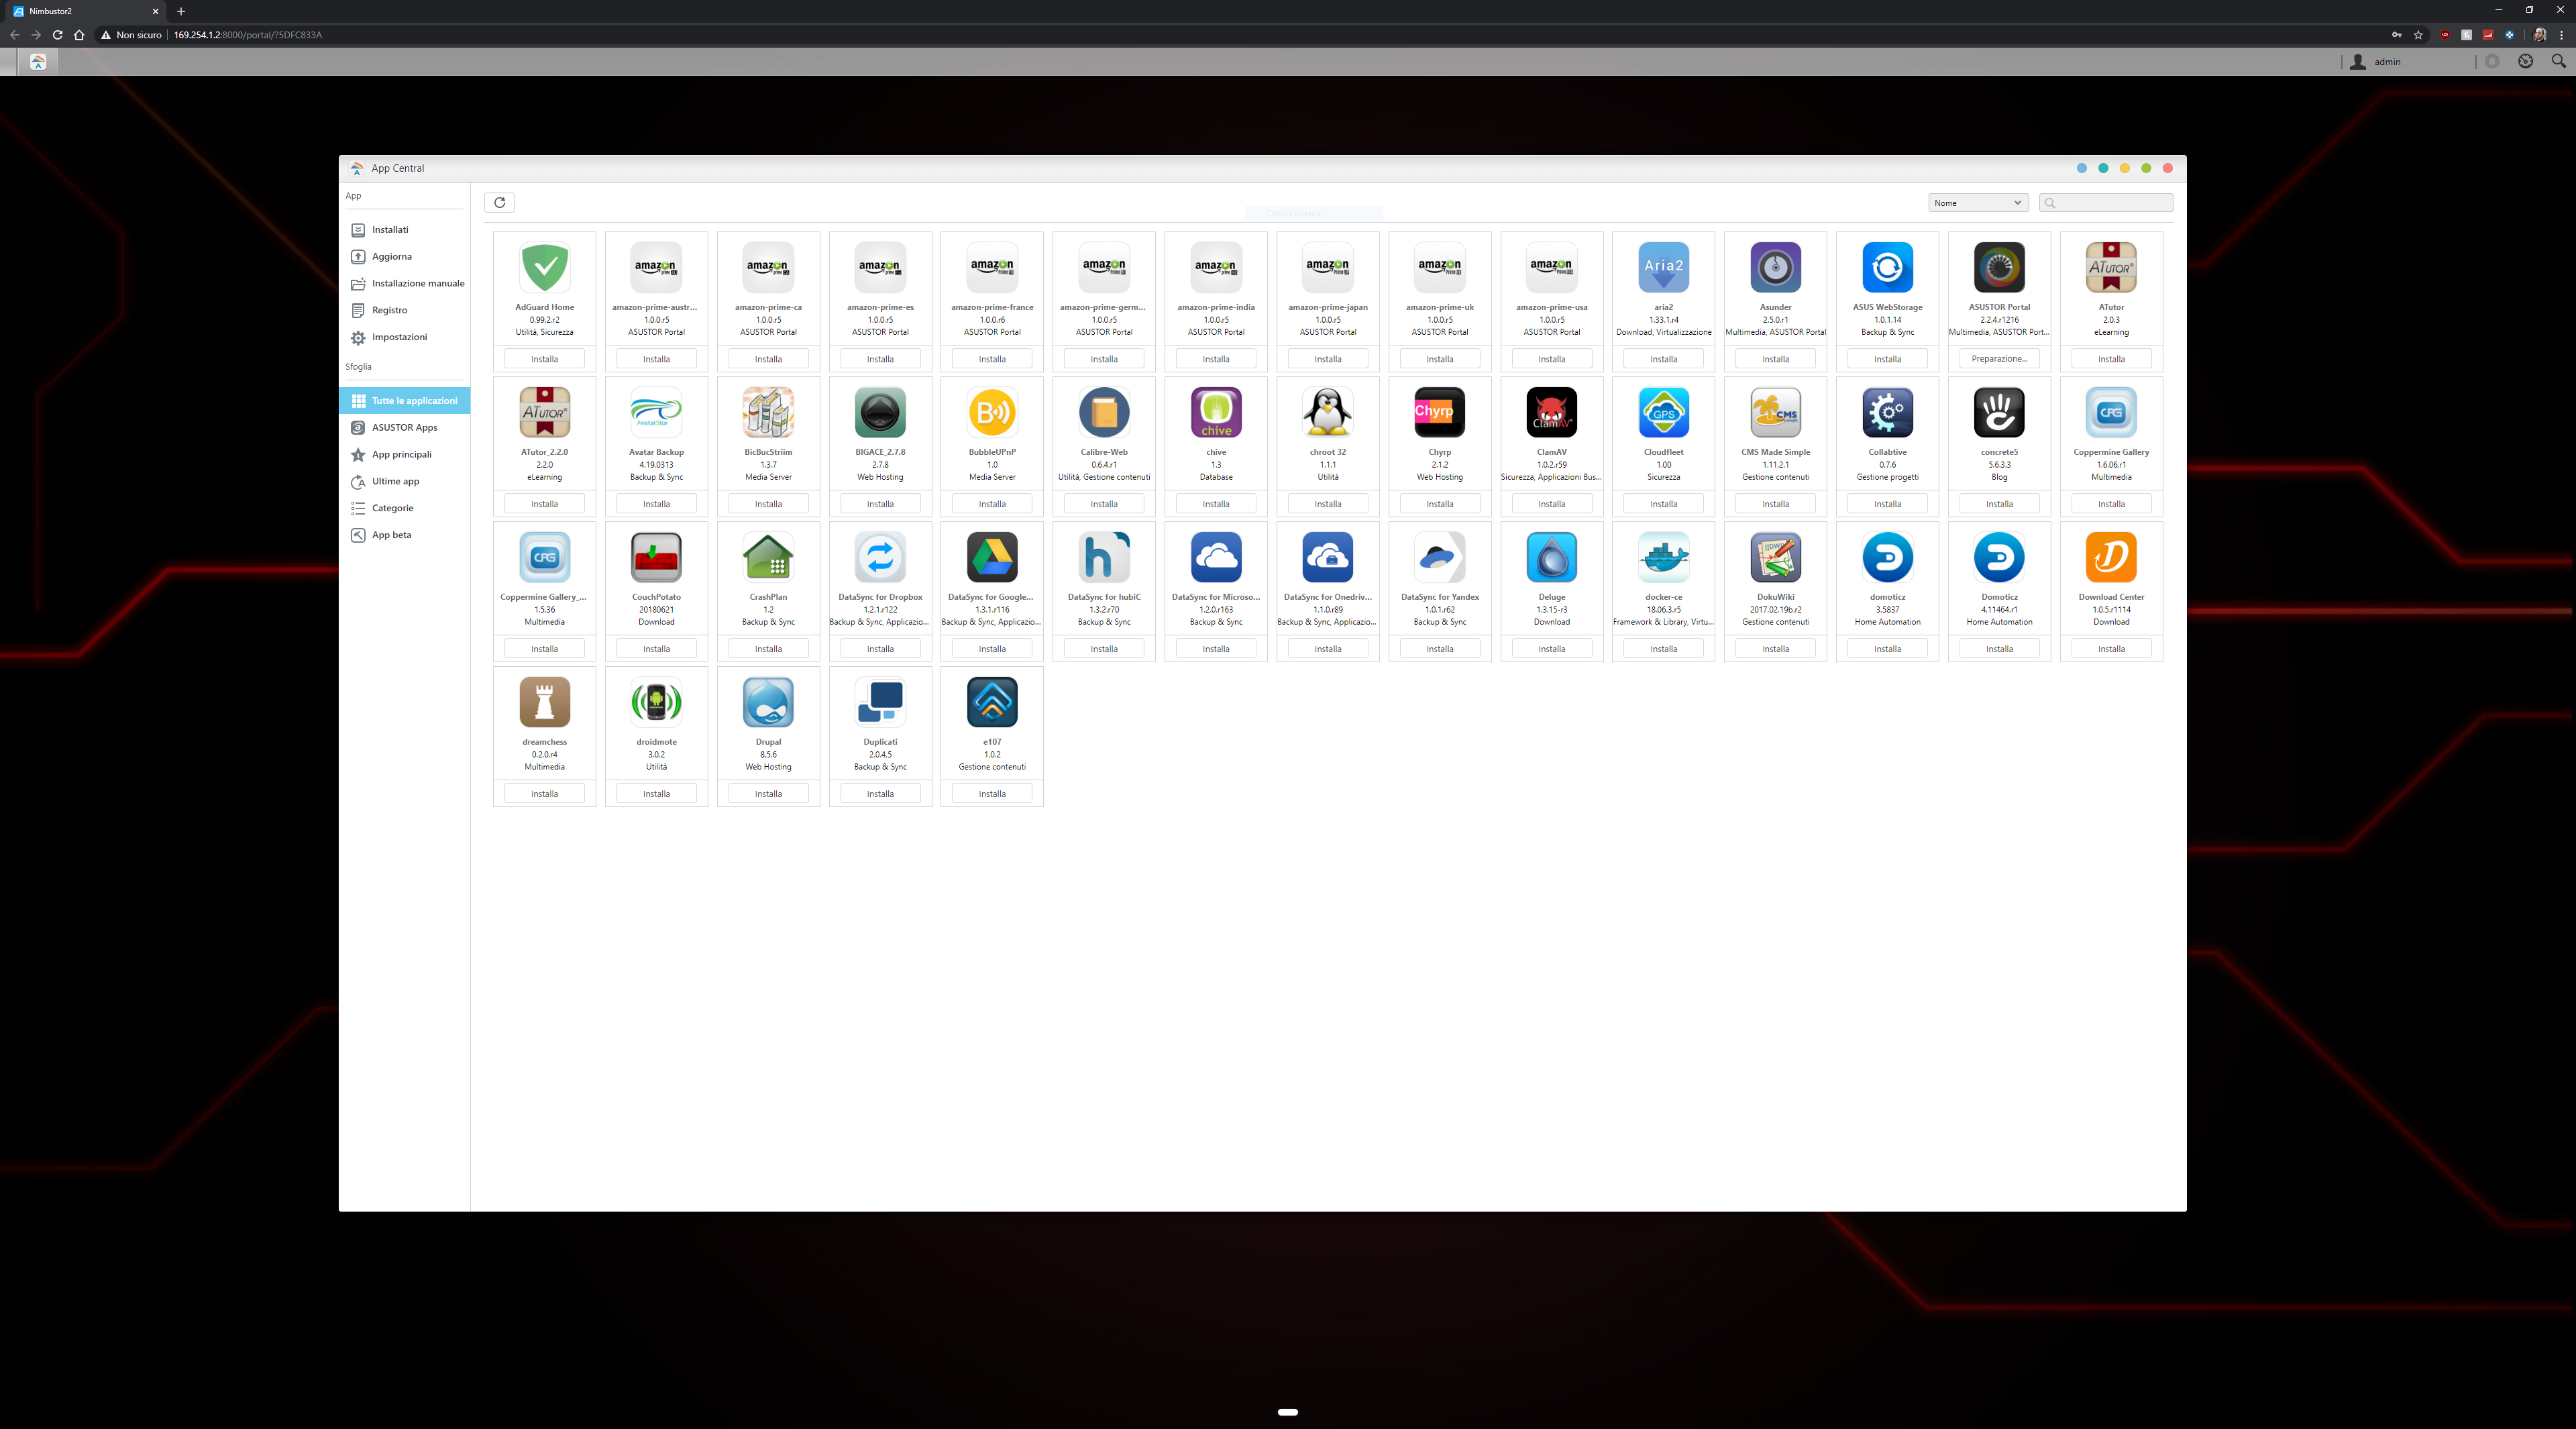Click the AdGuard Home app icon

click(544, 267)
